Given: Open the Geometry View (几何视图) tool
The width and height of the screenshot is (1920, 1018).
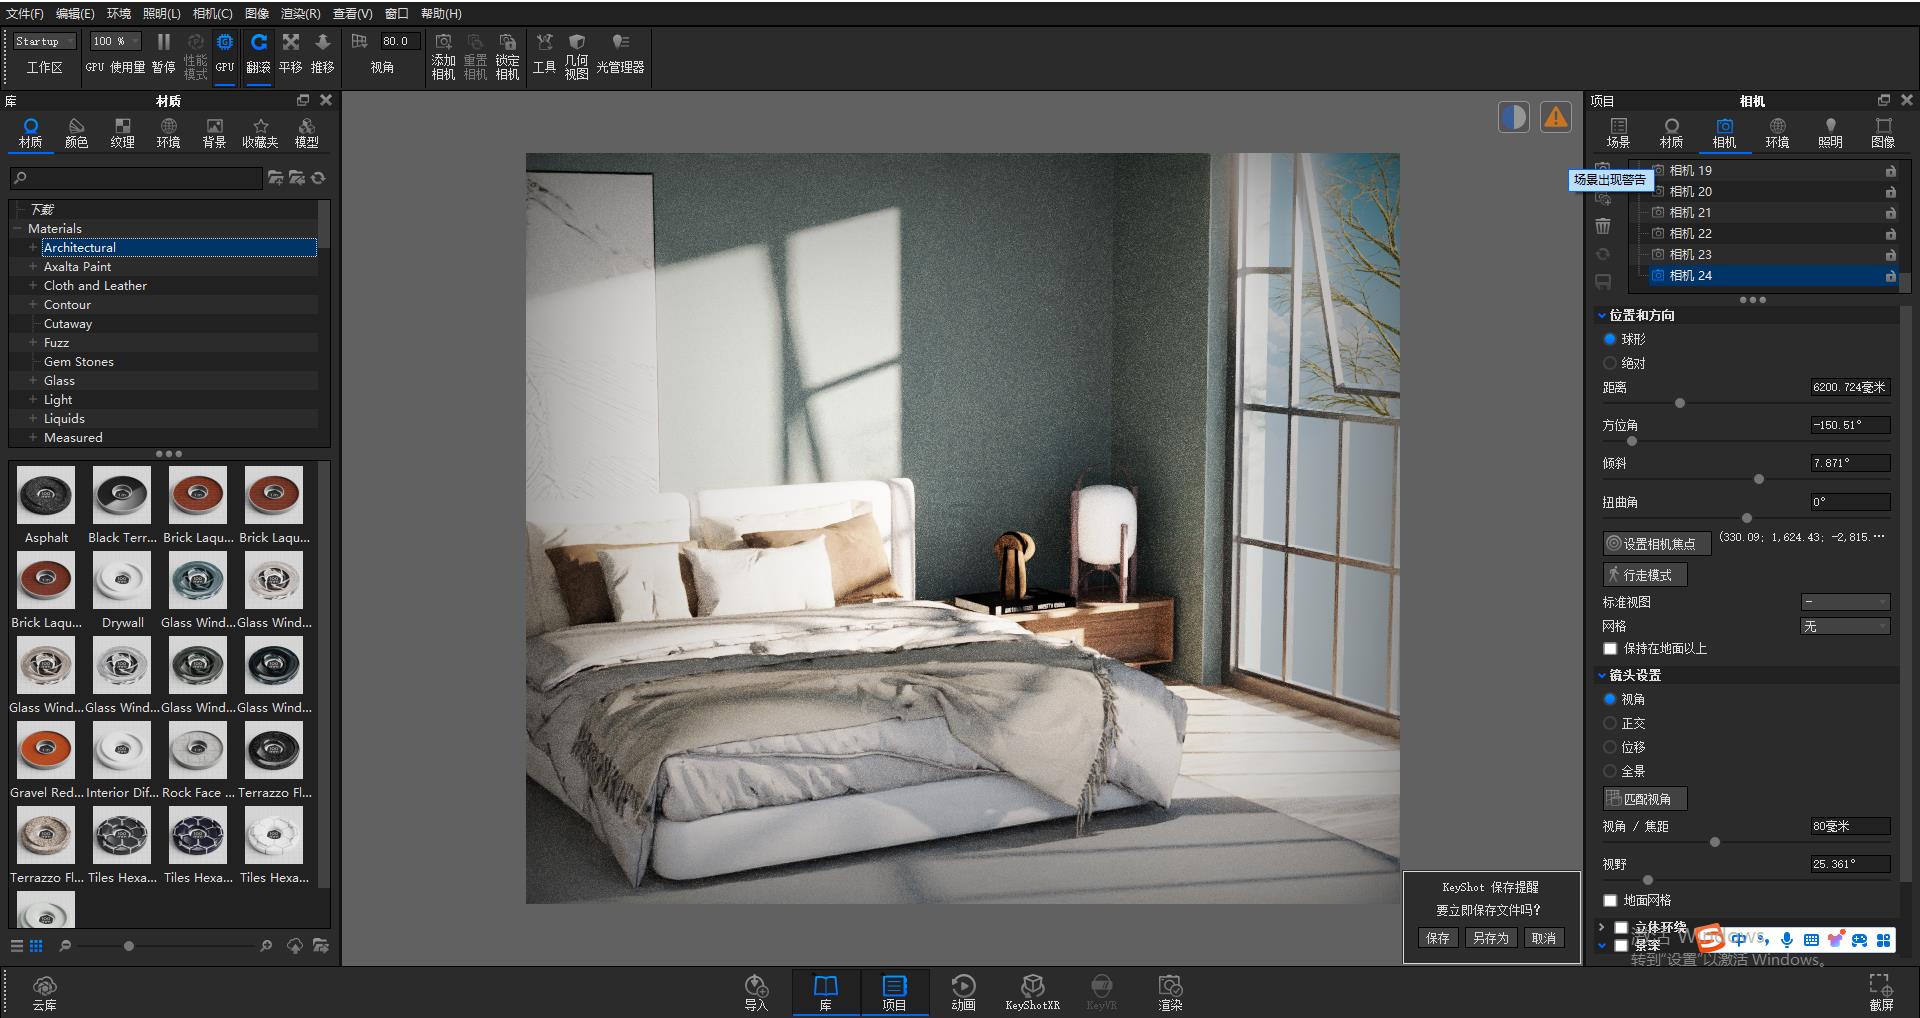Looking at the screenshot, I should tap(576, 43).
